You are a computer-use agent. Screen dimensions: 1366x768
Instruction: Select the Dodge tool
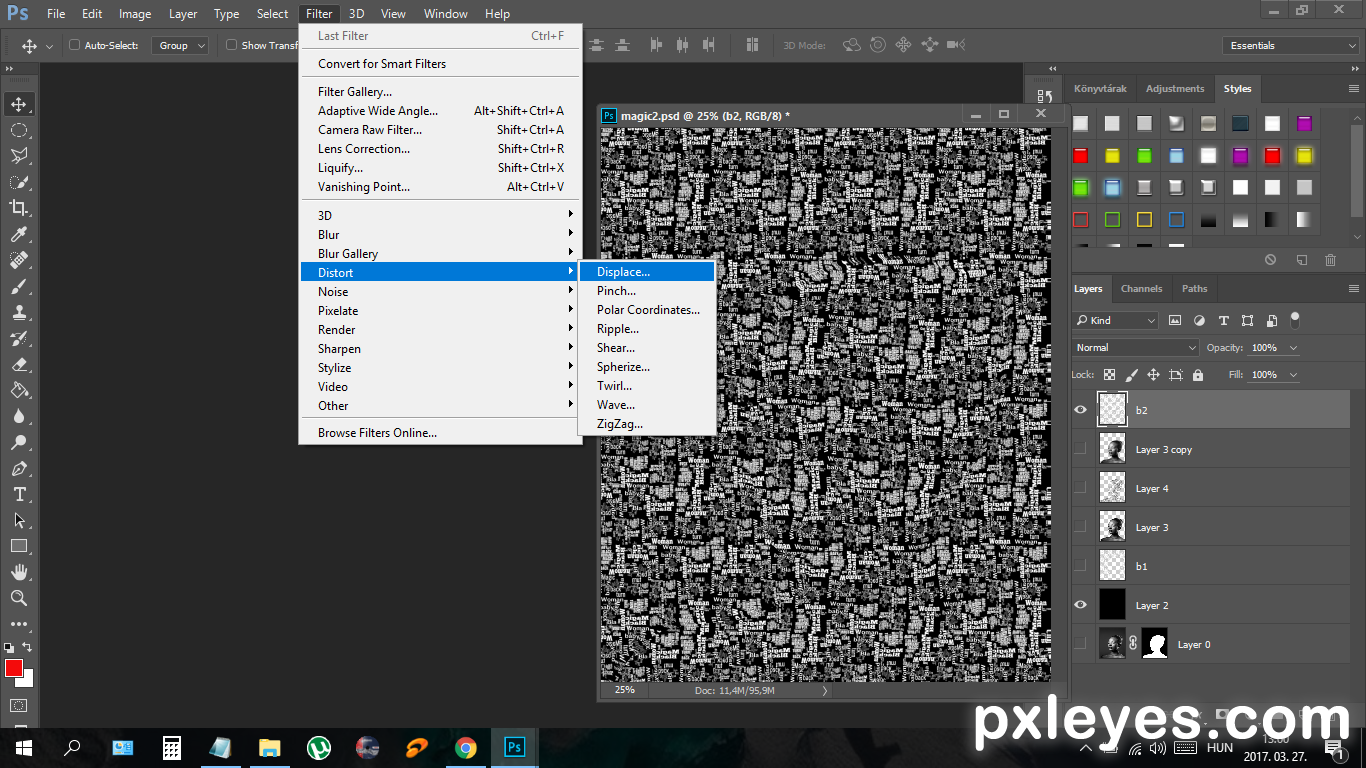(x=19, y=442)
